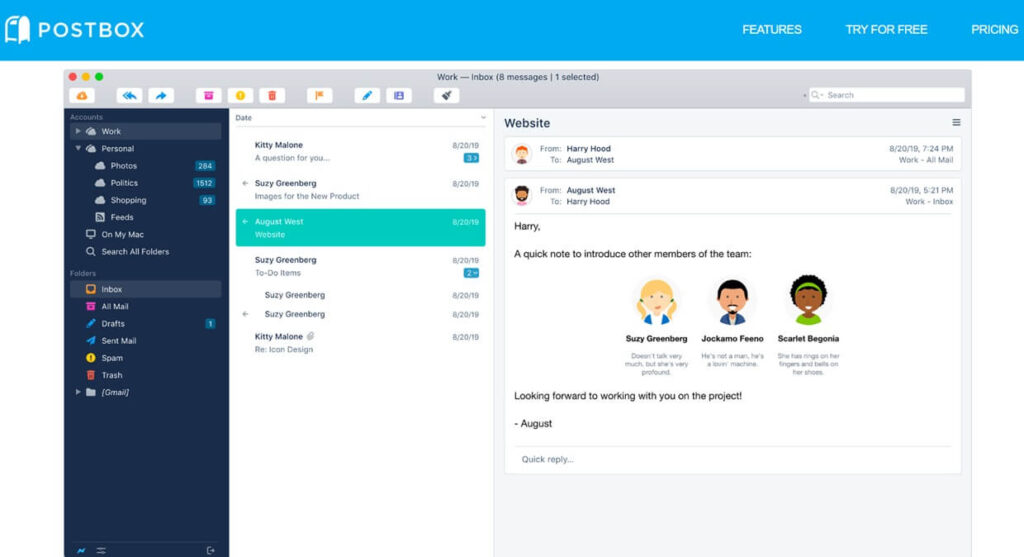Open contacts with purple address book icon

click(x=399, y=95)
